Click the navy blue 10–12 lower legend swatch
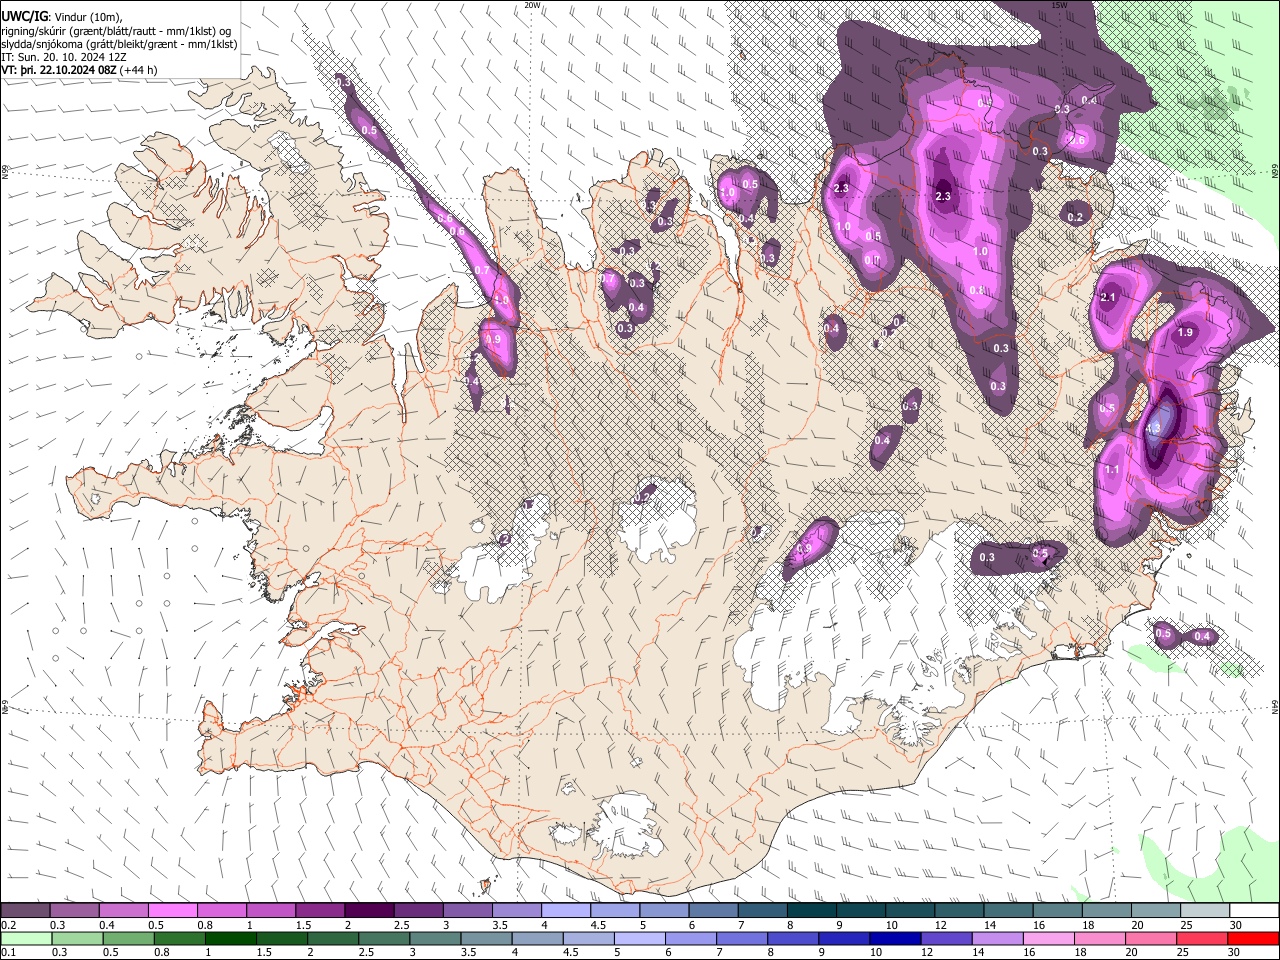 (894, 938)
